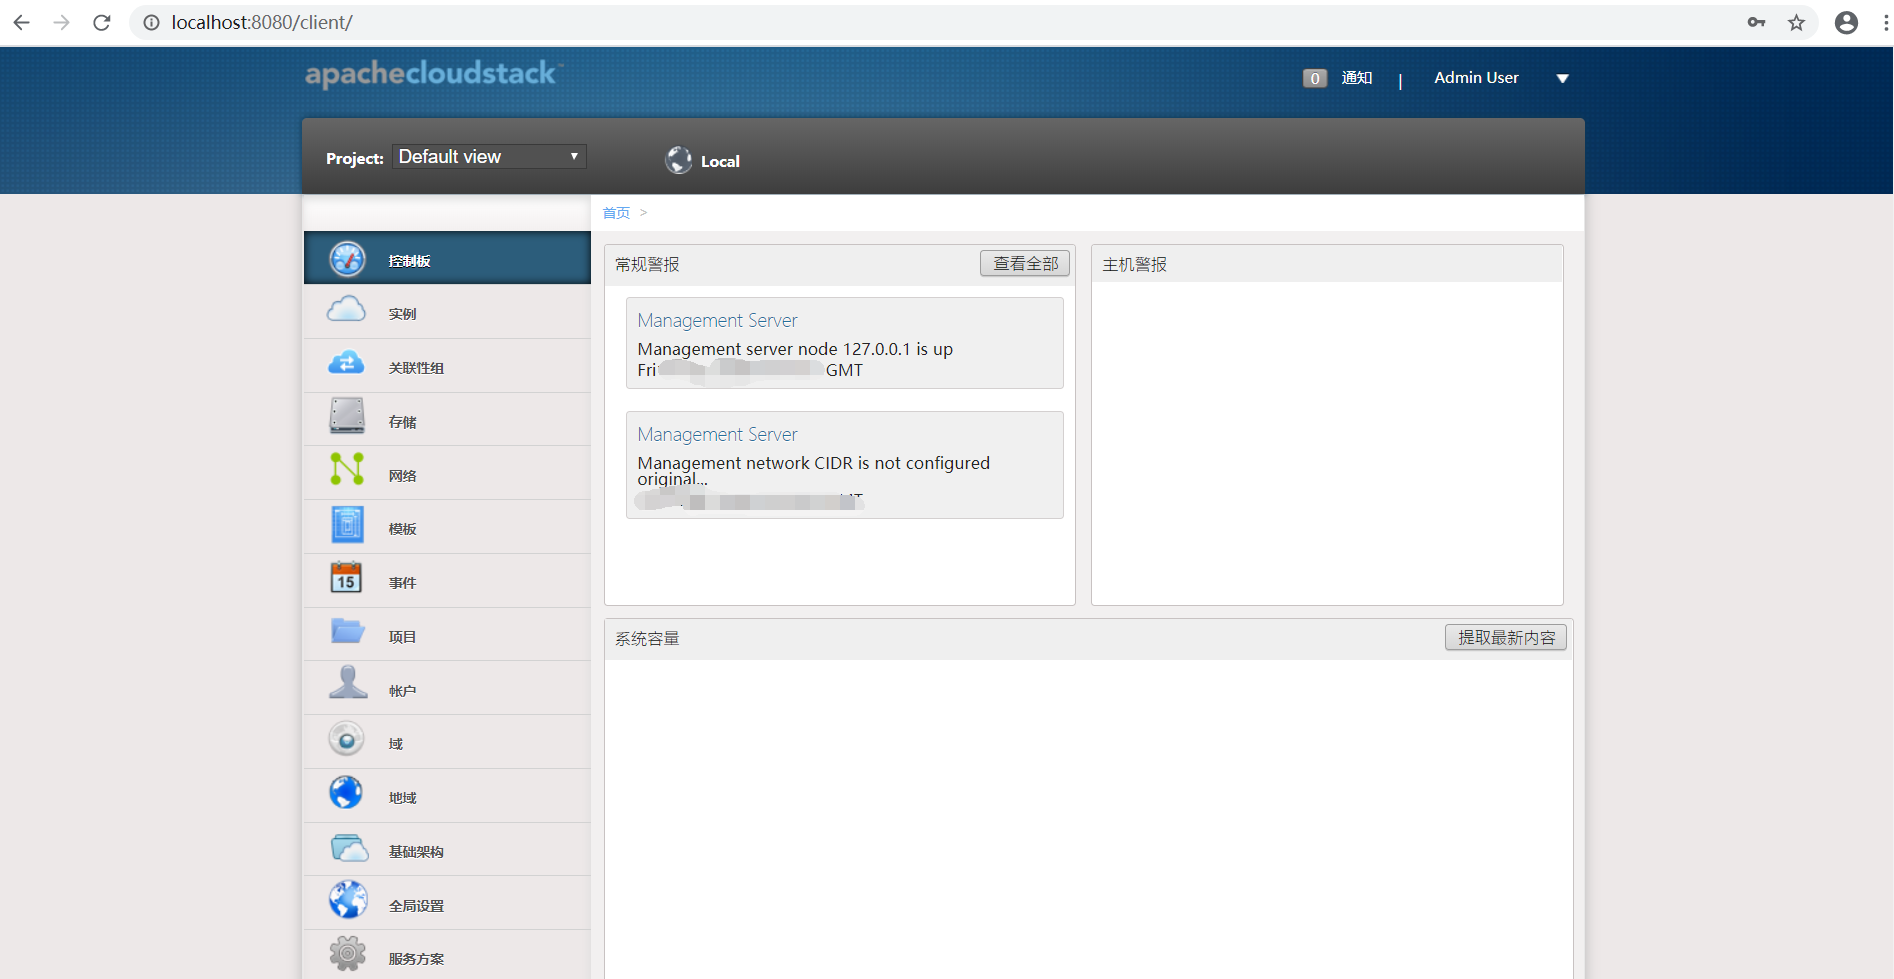Expand the Admin User menu arrow
Image resolution: width=1894 pixels, height=979 pixels.
tap(1563, 78)
